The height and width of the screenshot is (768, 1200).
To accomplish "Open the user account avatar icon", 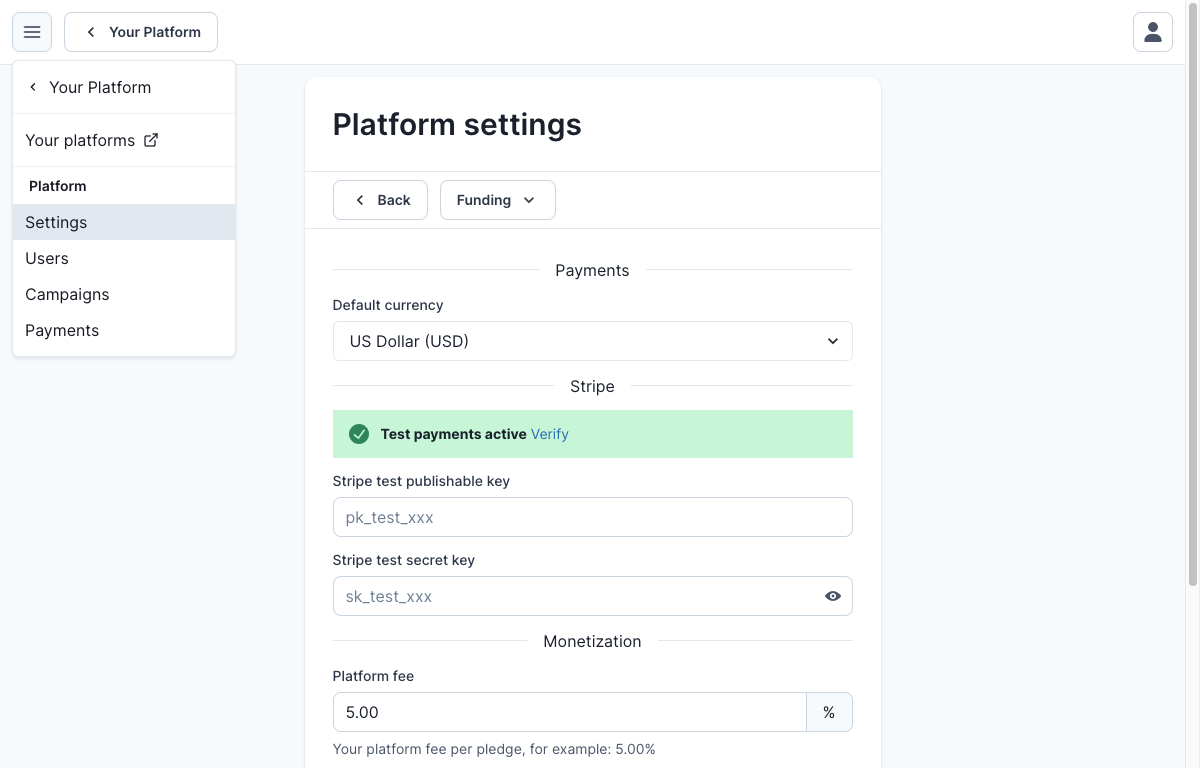I will 1153,32.
